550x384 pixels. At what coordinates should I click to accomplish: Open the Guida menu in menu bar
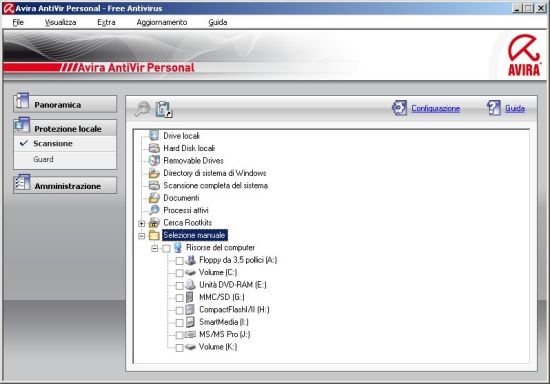click(x=218, y=22)
